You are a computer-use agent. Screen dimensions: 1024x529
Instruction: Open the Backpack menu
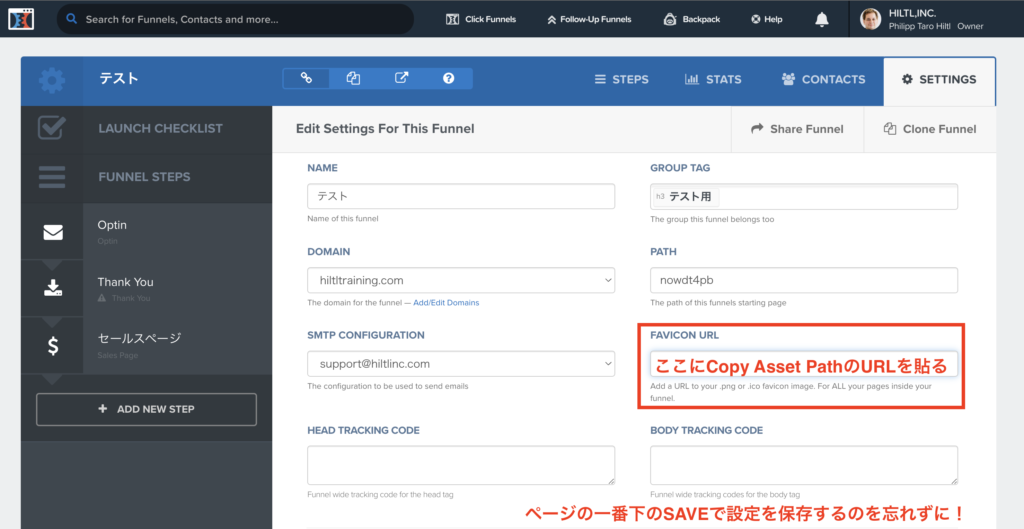coord(692,19)
